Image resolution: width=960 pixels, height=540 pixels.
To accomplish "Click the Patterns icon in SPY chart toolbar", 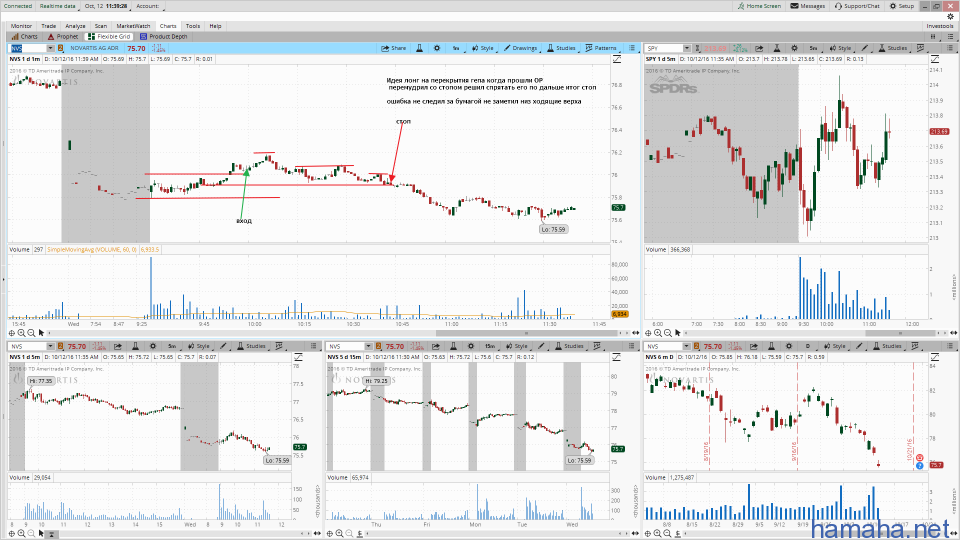I will [x=920, y=48].
